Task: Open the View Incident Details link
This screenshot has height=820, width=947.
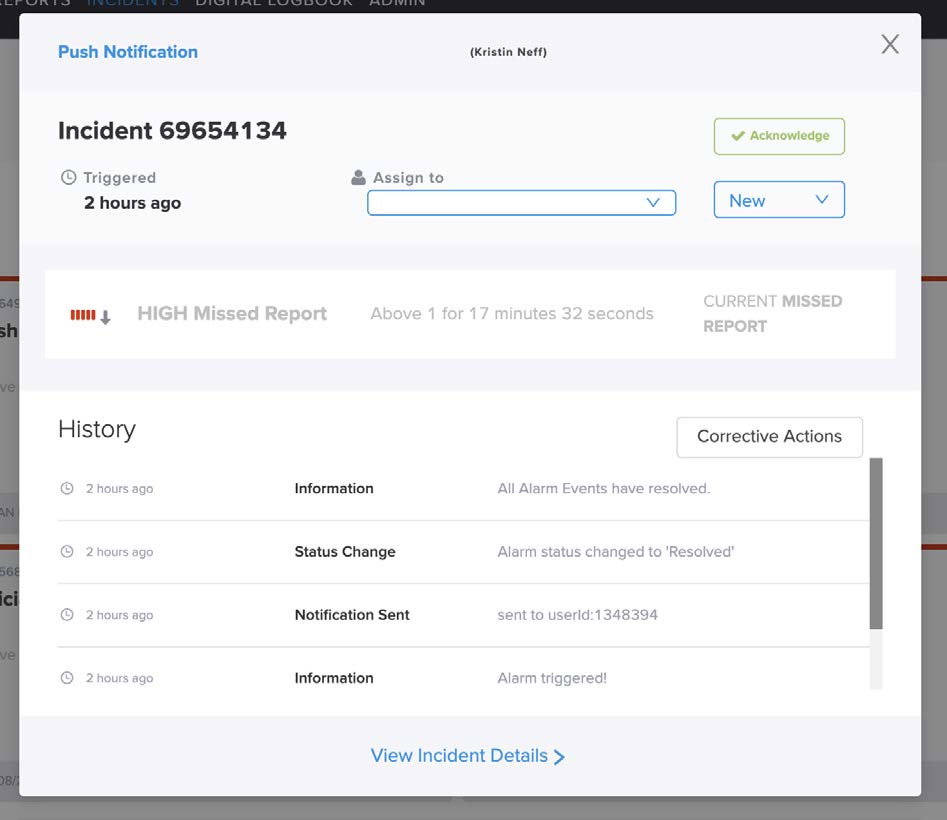Action: tap(459, 756)
